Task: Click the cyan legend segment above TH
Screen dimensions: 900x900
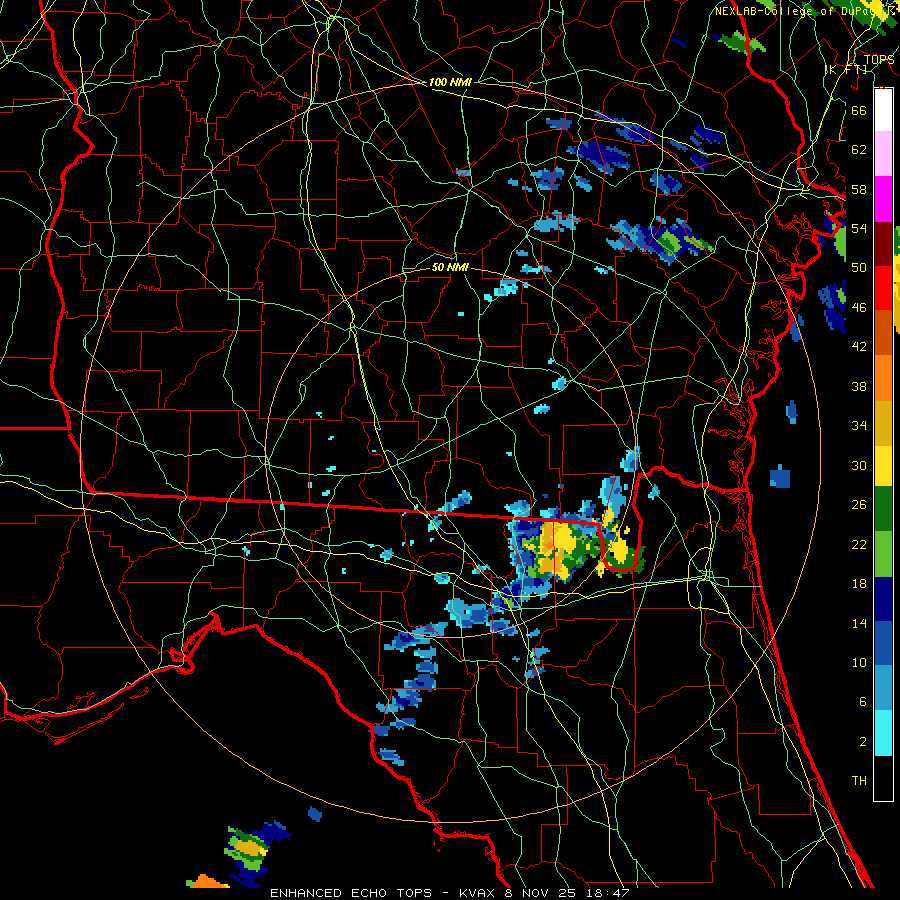Action: 883,733
